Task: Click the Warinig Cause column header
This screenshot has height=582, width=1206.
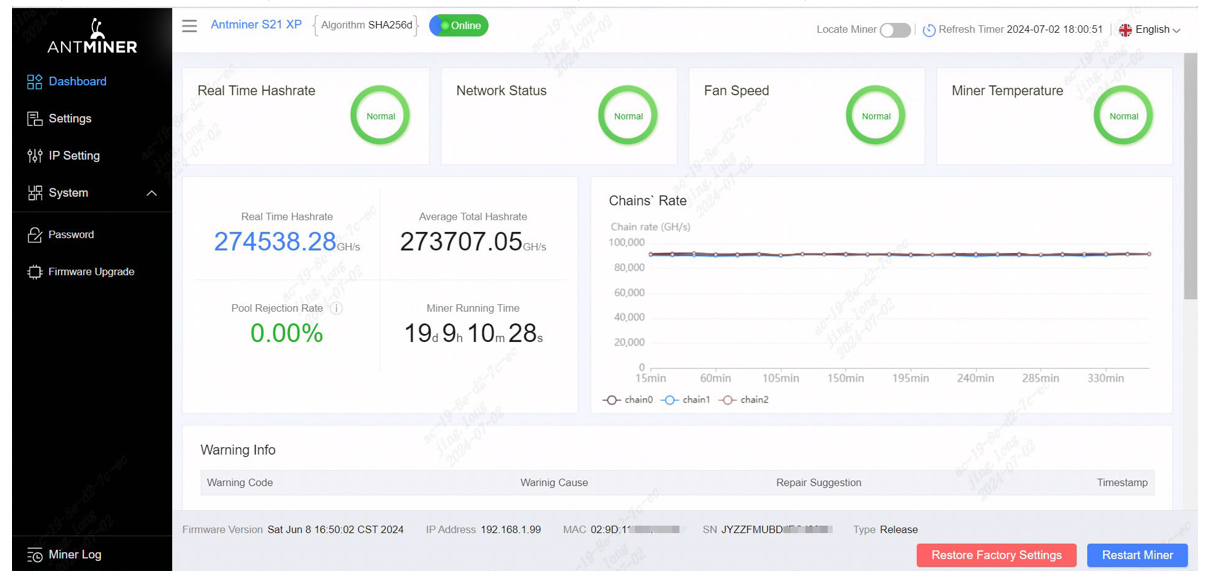Action: (x=554, y=483)
